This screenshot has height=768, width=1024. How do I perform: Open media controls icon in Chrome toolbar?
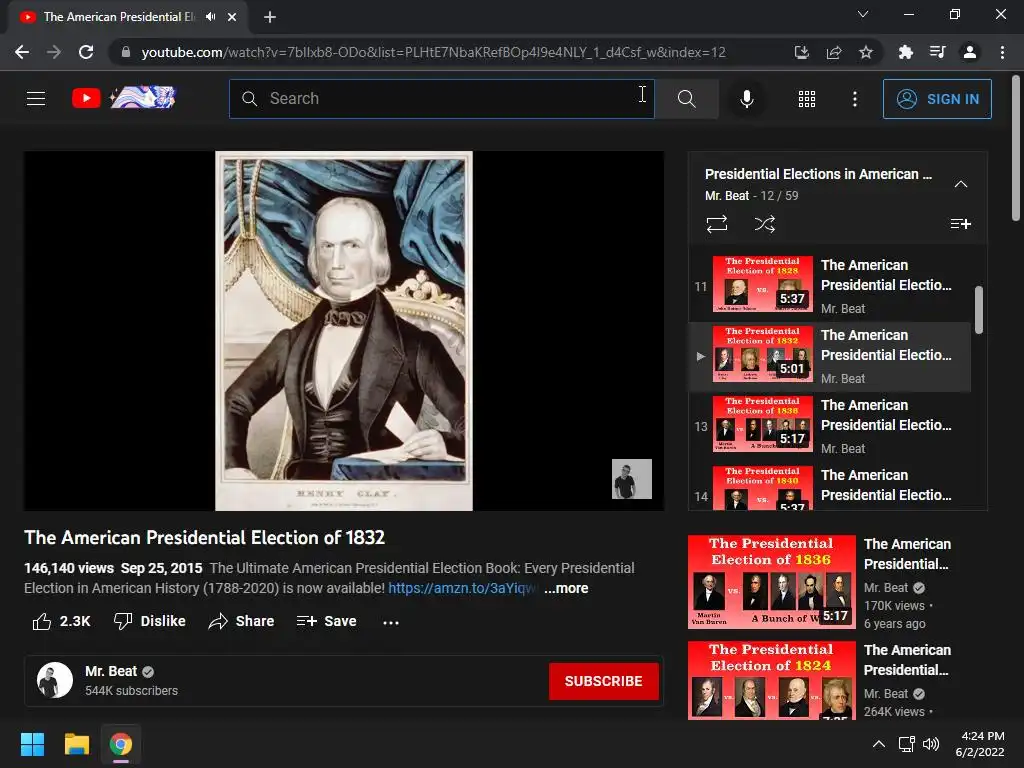(937, 52)
